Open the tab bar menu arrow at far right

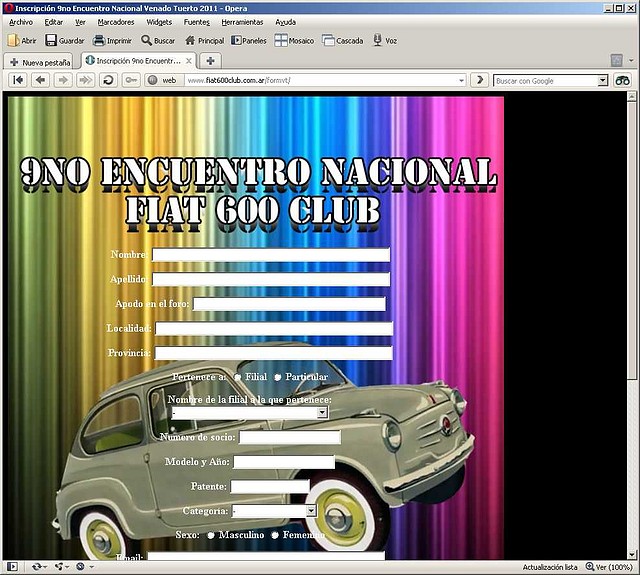[x=631, y=61]
